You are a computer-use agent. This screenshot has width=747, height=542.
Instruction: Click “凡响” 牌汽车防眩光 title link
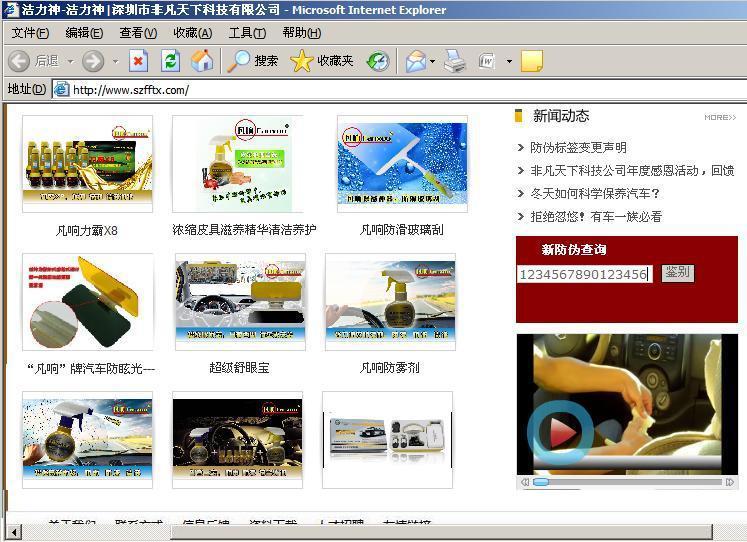click(90, 368)
